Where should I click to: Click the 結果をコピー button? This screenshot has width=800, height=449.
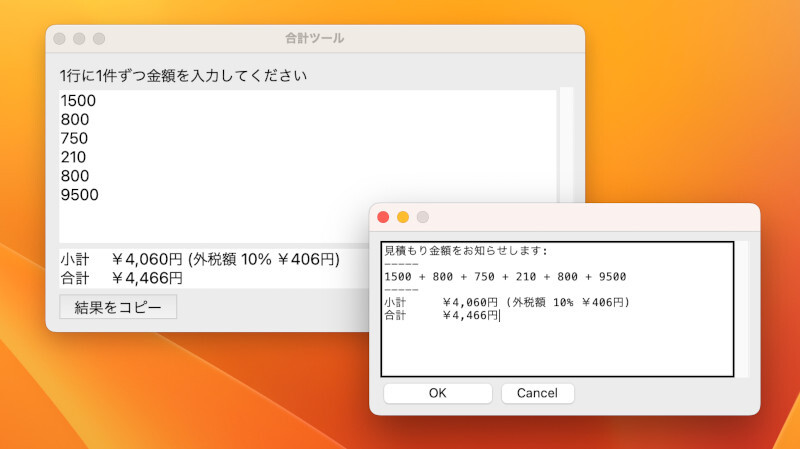point(118,307)
